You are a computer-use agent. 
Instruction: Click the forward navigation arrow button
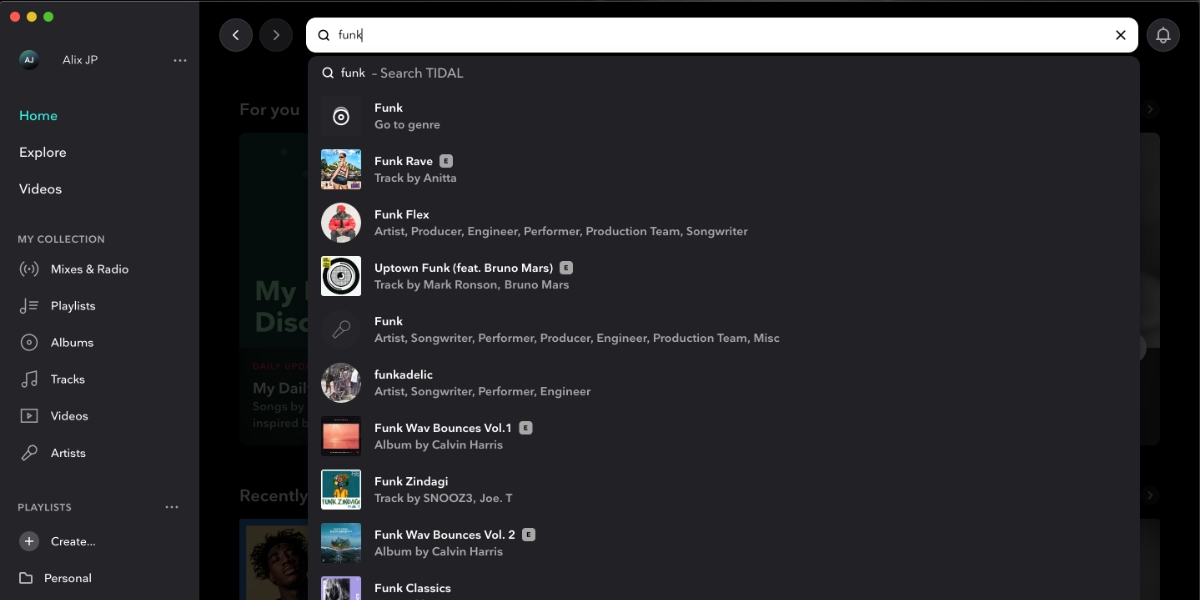coord(276,35)
